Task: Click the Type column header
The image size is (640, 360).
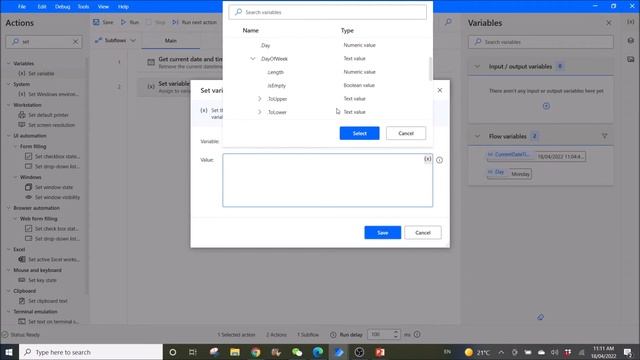Action: tap(347, 30)
